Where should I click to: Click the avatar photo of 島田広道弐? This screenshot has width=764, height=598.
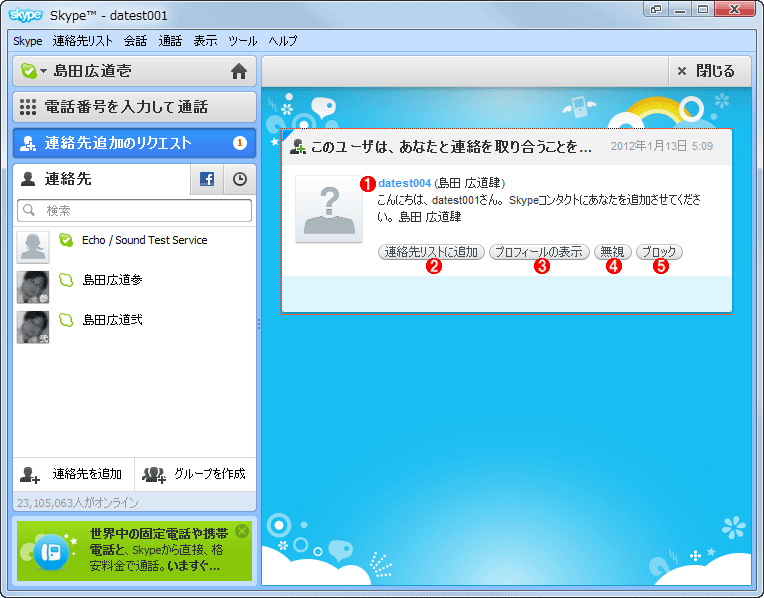[x=33, y=327]
